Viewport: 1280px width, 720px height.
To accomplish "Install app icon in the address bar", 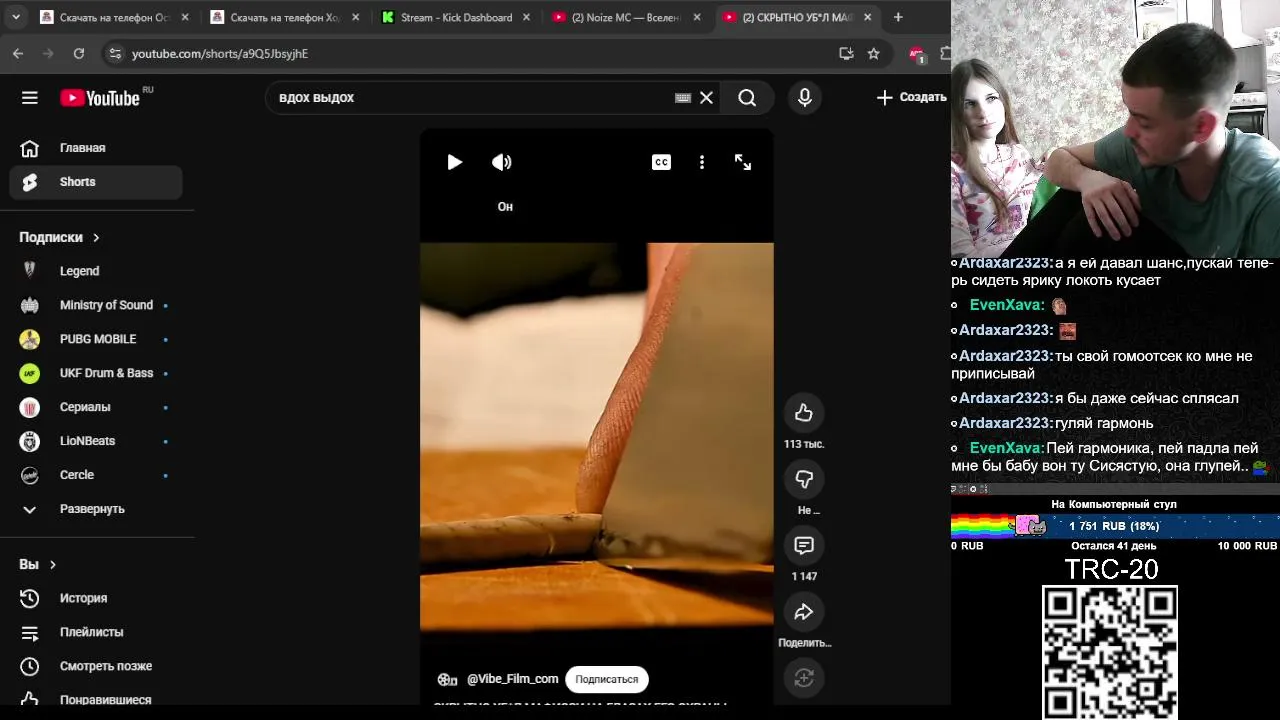I will (x=846, y=54).
